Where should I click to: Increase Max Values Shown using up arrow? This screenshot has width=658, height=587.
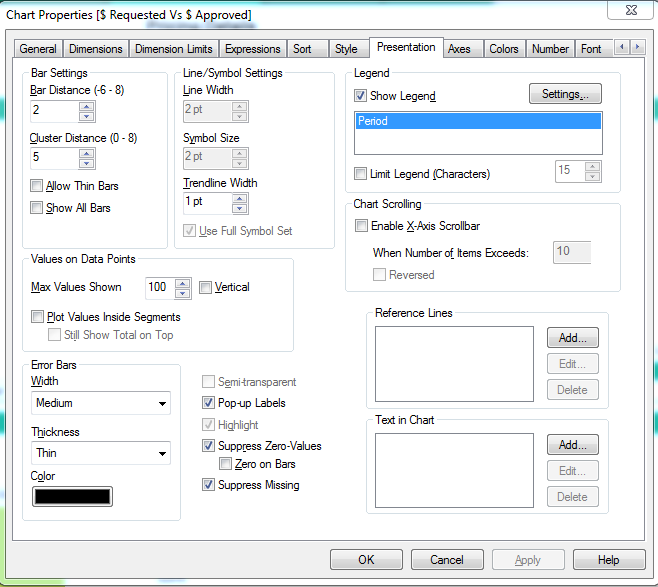pyautogui.click(x=183, y=284)
